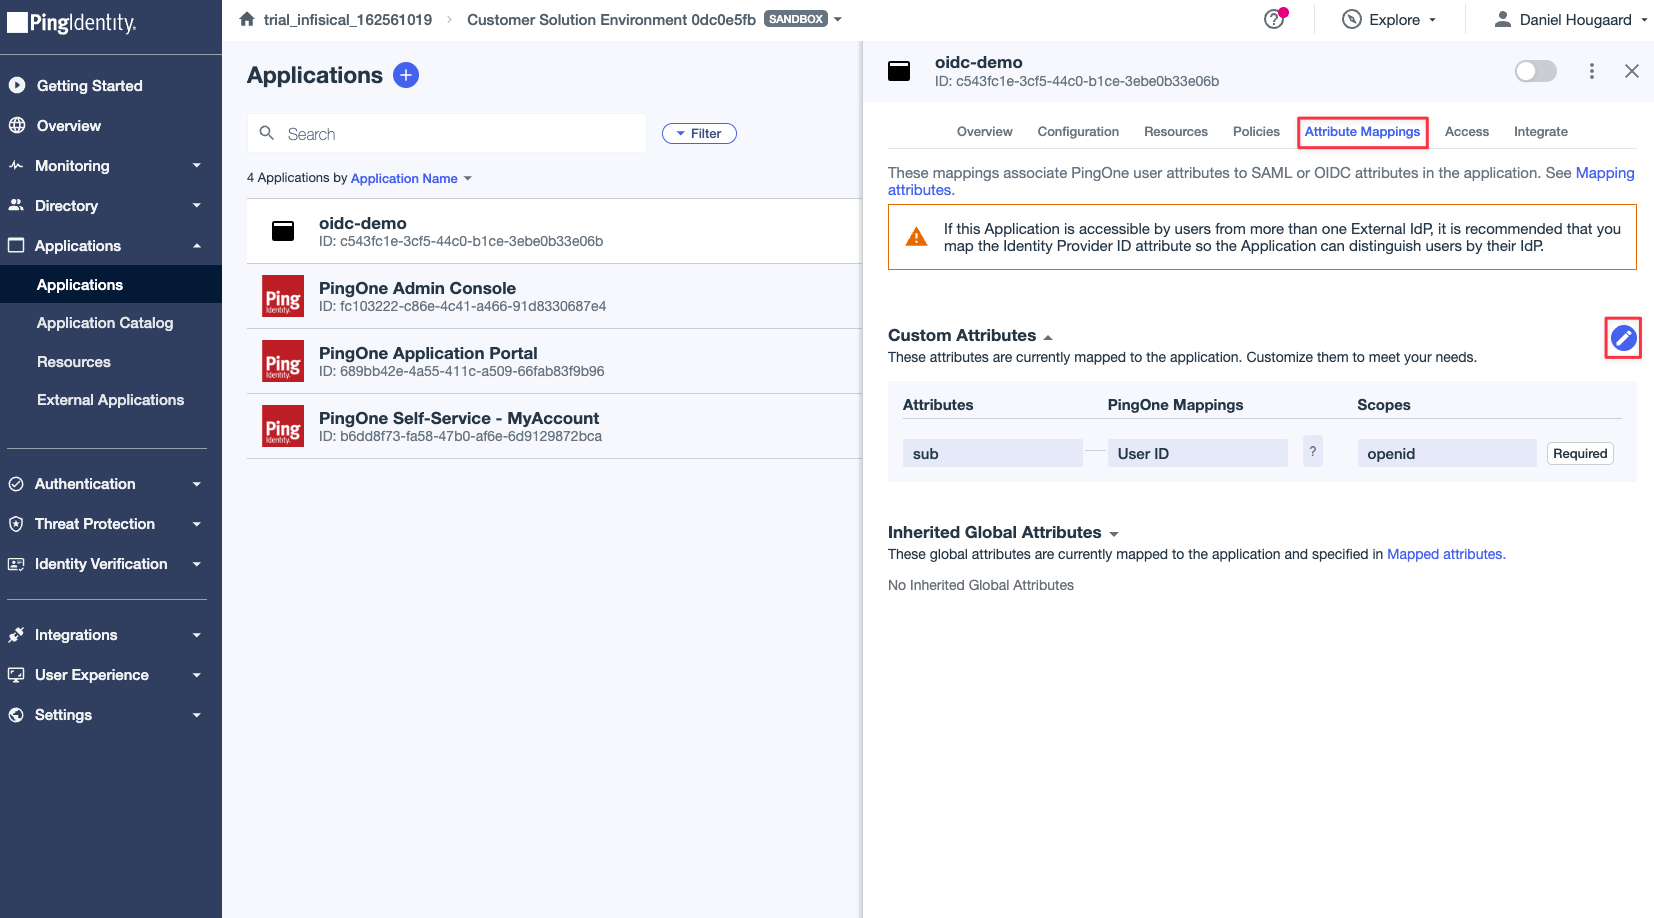Switch to the Policies tab
Image resolution: width=1654 pixels, height=918 pixels.
point(1256,132)
